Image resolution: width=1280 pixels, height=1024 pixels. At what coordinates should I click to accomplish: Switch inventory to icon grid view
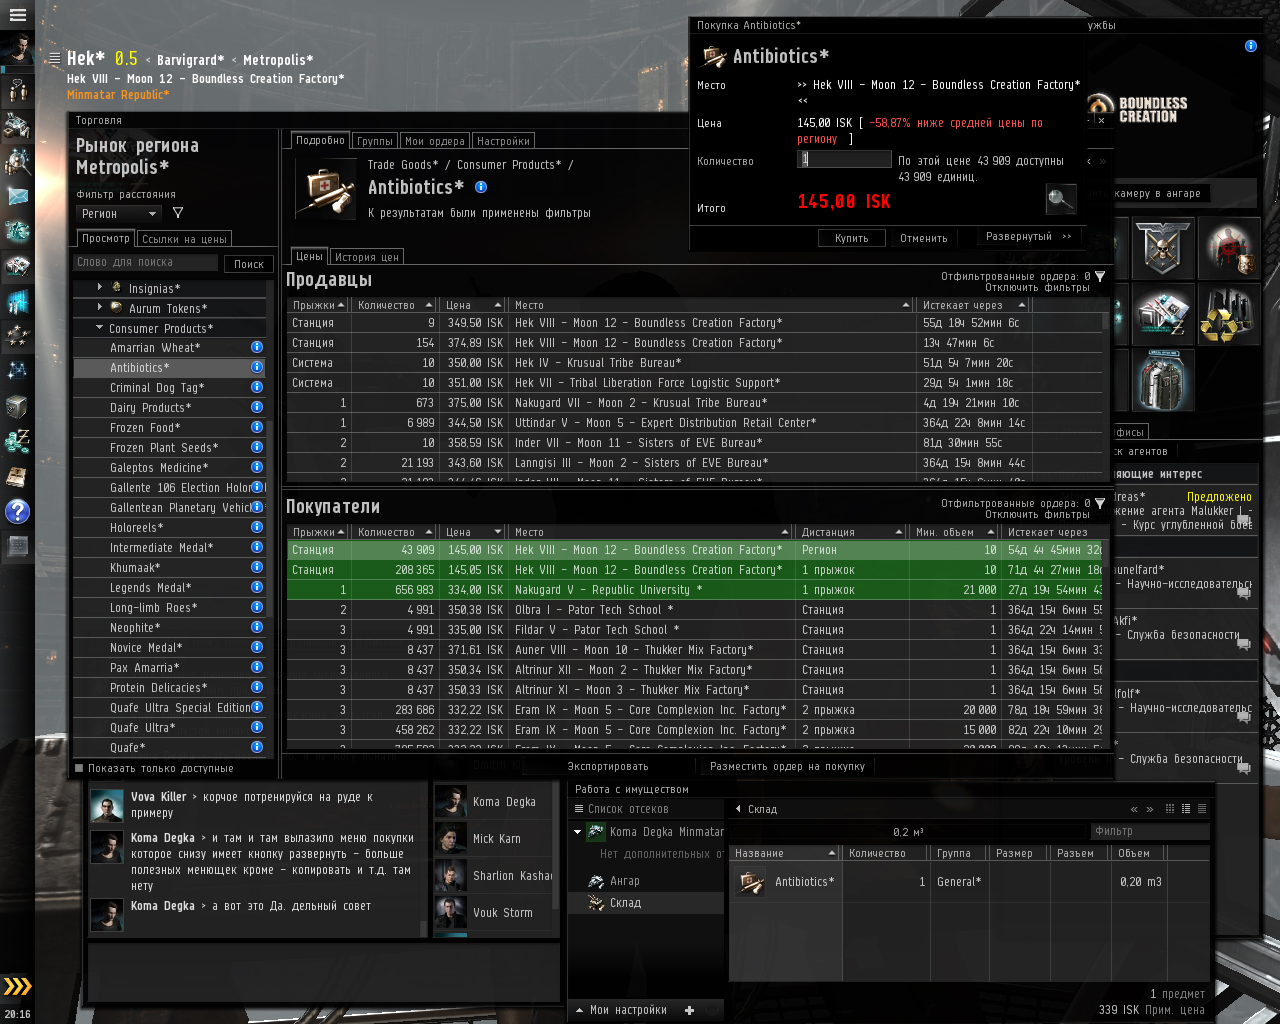click(1172, 809)
